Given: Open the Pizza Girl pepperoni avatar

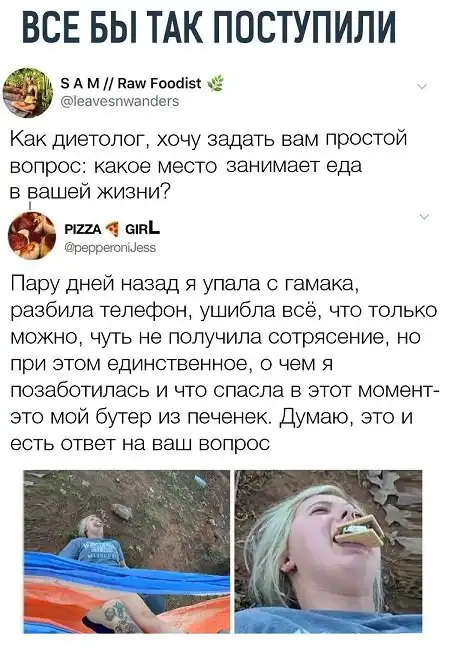Looking at the screenshot, I should pyautogui.click(x=32, y=236).
